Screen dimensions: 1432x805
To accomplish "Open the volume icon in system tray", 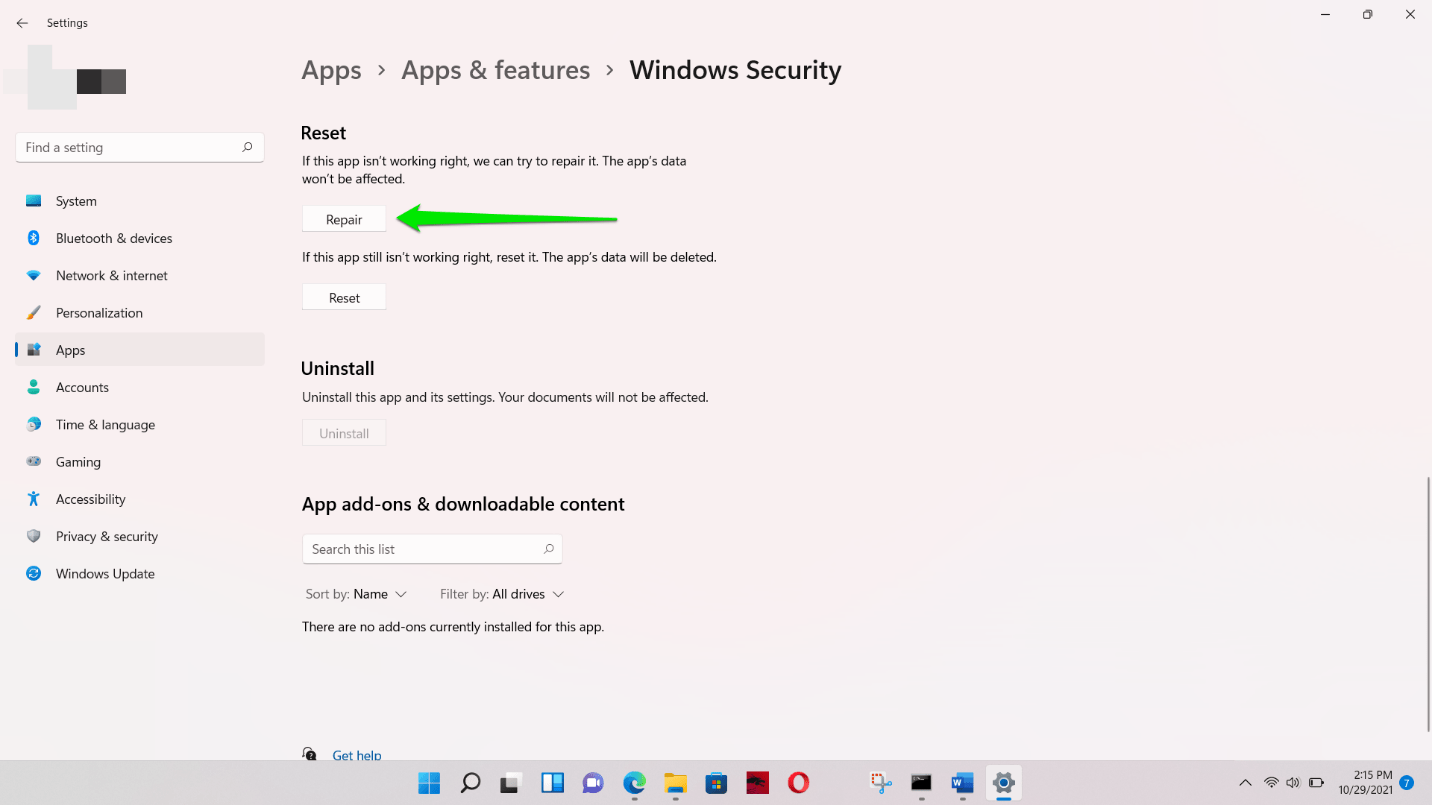I will point(1293,783).
